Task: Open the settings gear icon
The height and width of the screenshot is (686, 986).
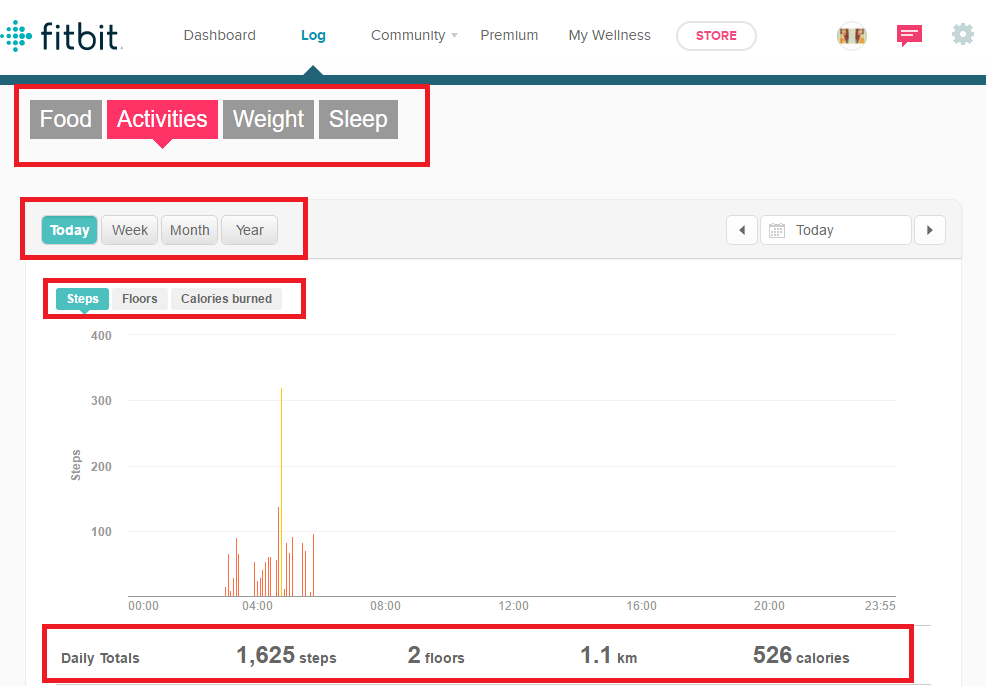Action: tap(962, 35)
